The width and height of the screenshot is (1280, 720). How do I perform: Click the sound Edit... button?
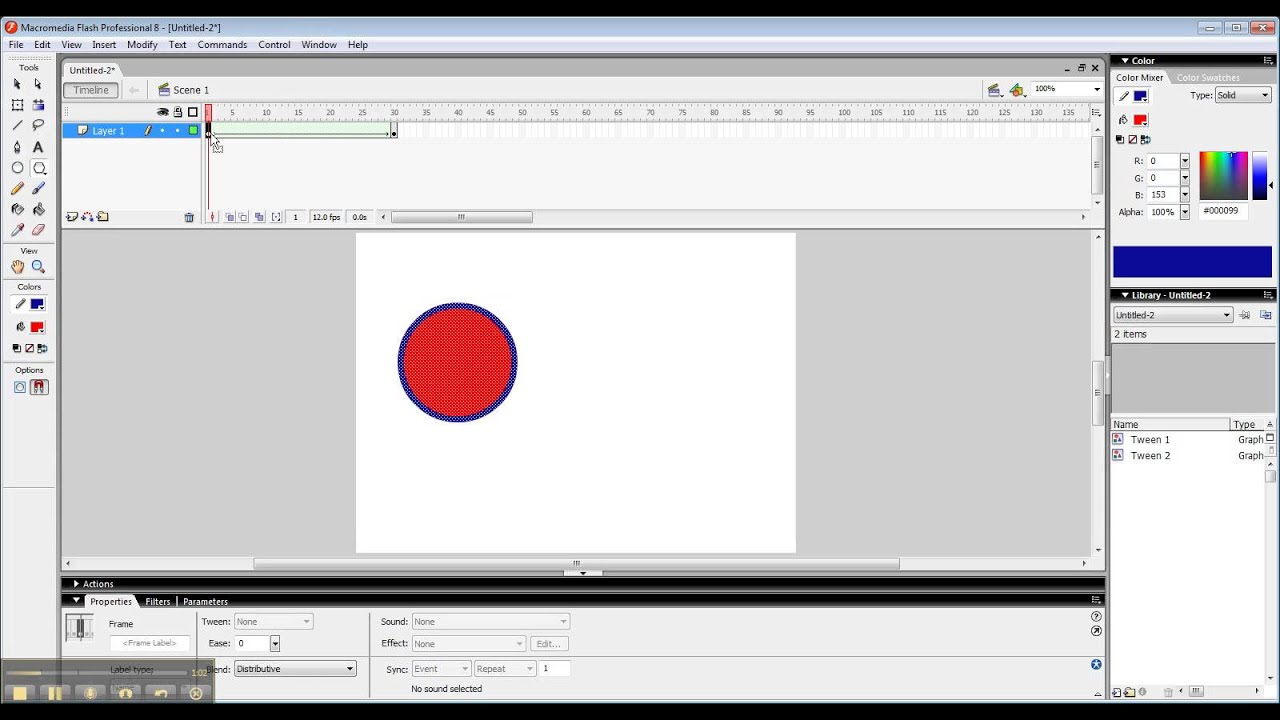coord(549,644)
